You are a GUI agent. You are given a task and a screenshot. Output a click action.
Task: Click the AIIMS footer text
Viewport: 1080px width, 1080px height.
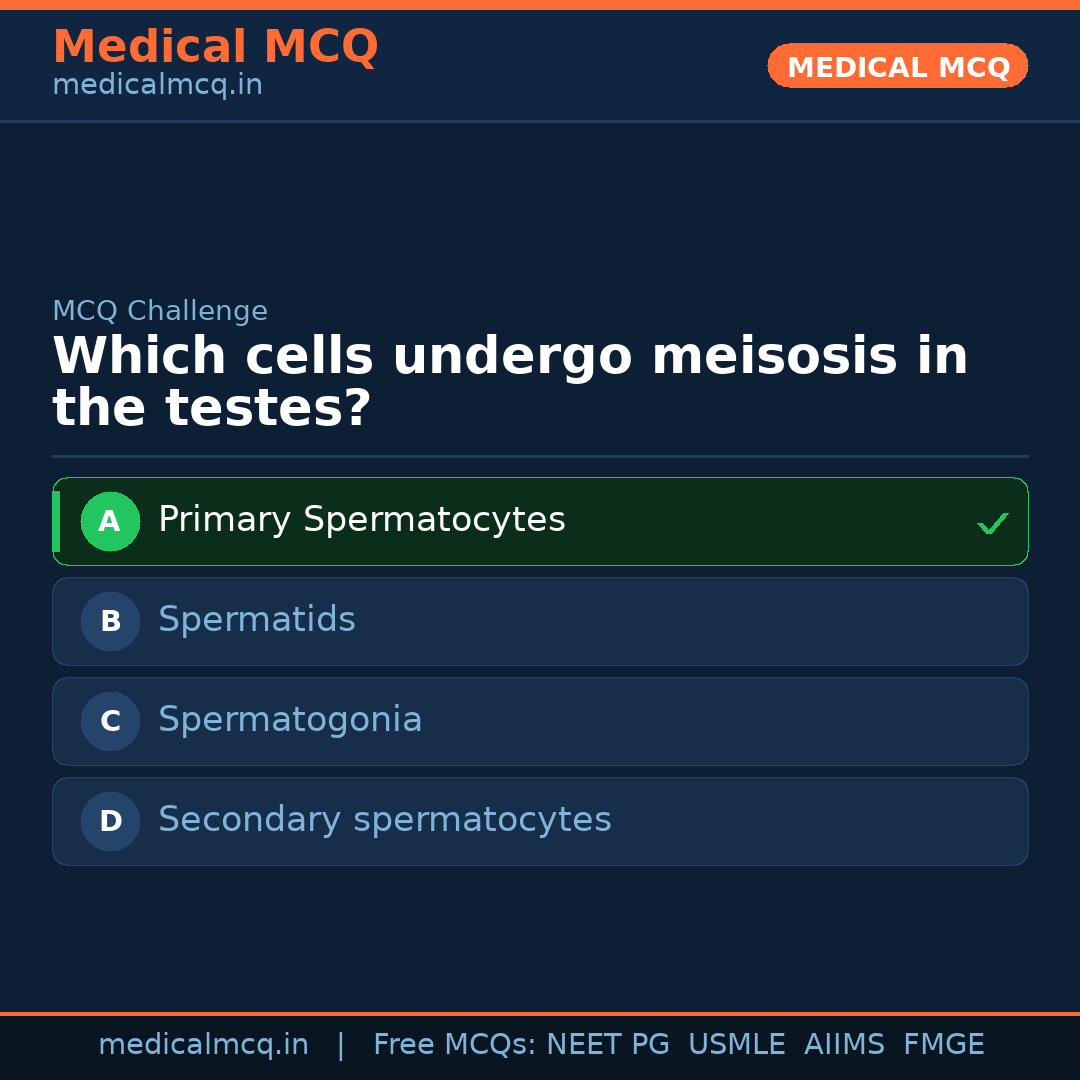pos(844,1045)
